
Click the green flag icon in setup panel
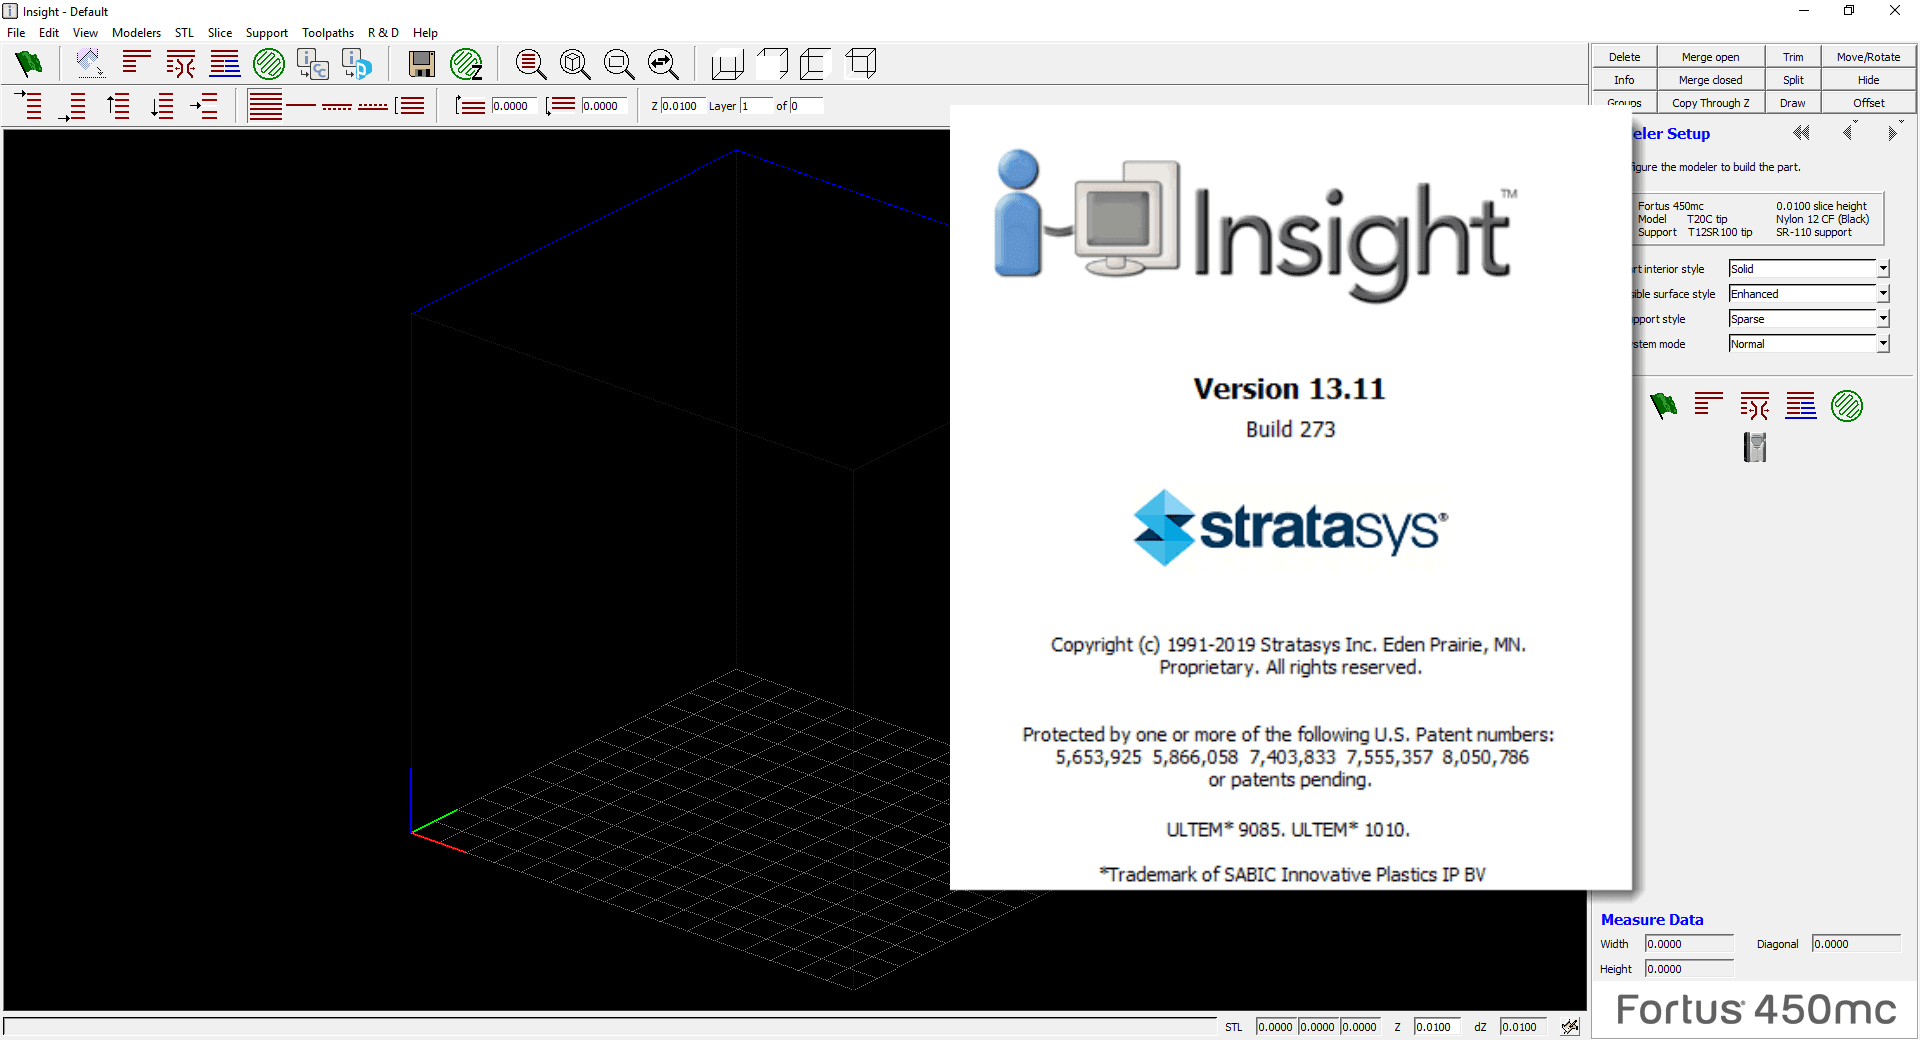[x=1663, y=406]
